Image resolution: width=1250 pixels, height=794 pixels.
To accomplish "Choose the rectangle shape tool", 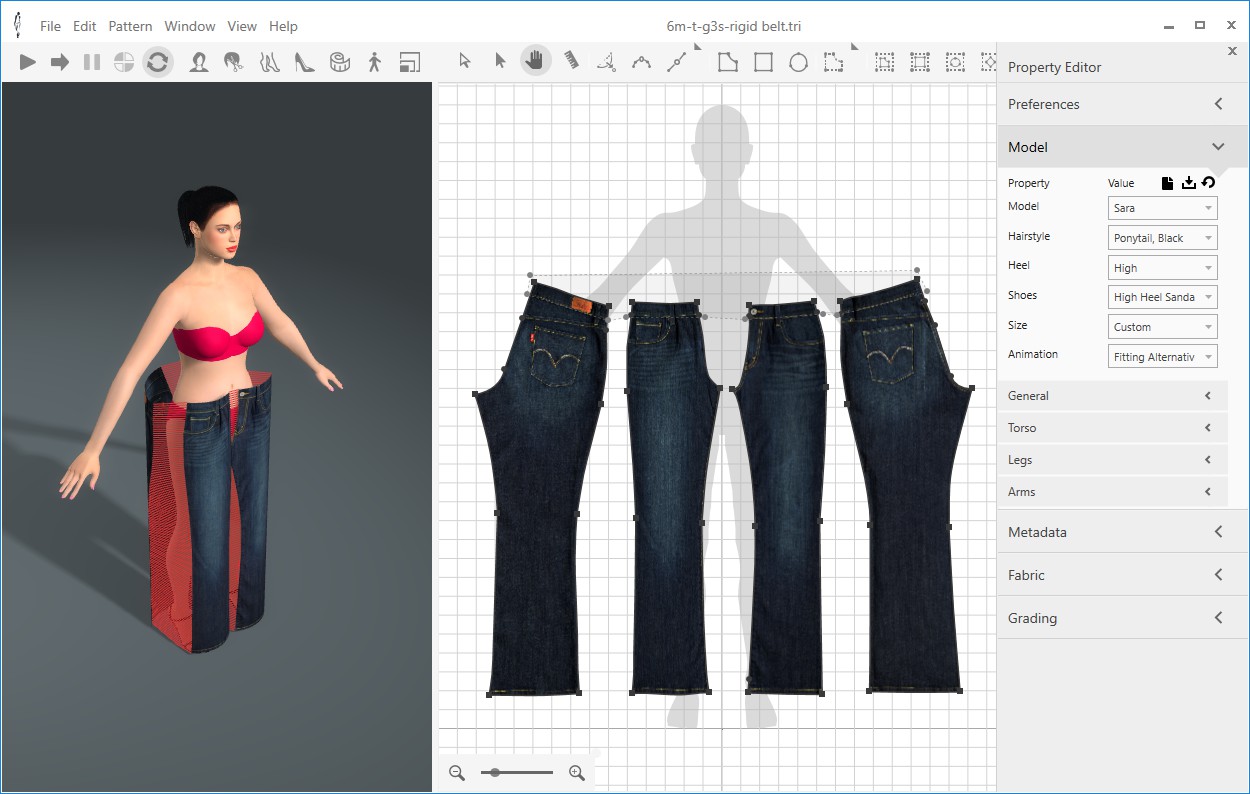I will click(763, 62).
